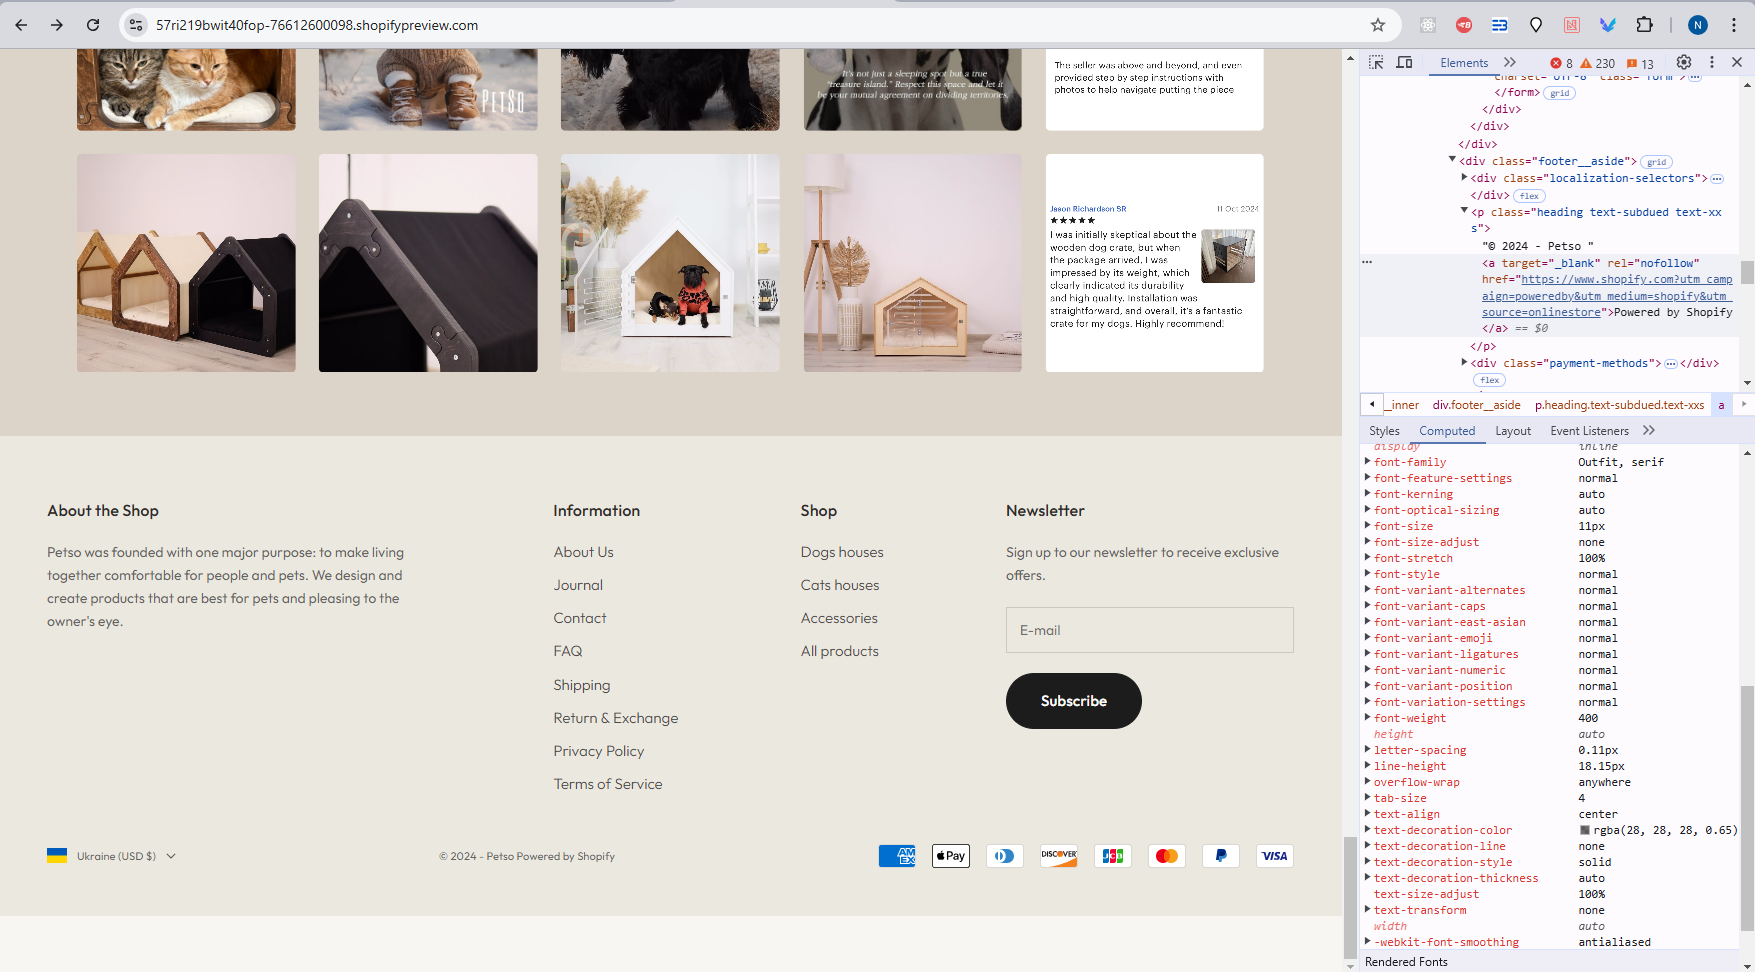Switch to the Styles pane tab
This screenshot has height=972, width=1755.
click(1384, 431)
